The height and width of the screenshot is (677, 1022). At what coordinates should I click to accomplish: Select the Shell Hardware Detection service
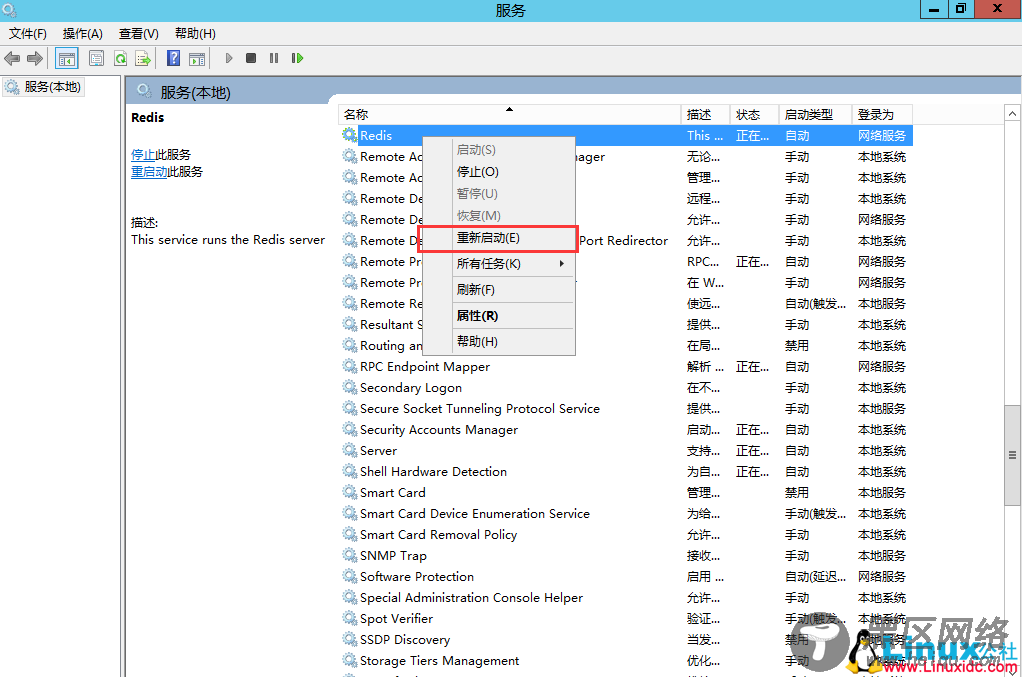(x=626, y=472)
